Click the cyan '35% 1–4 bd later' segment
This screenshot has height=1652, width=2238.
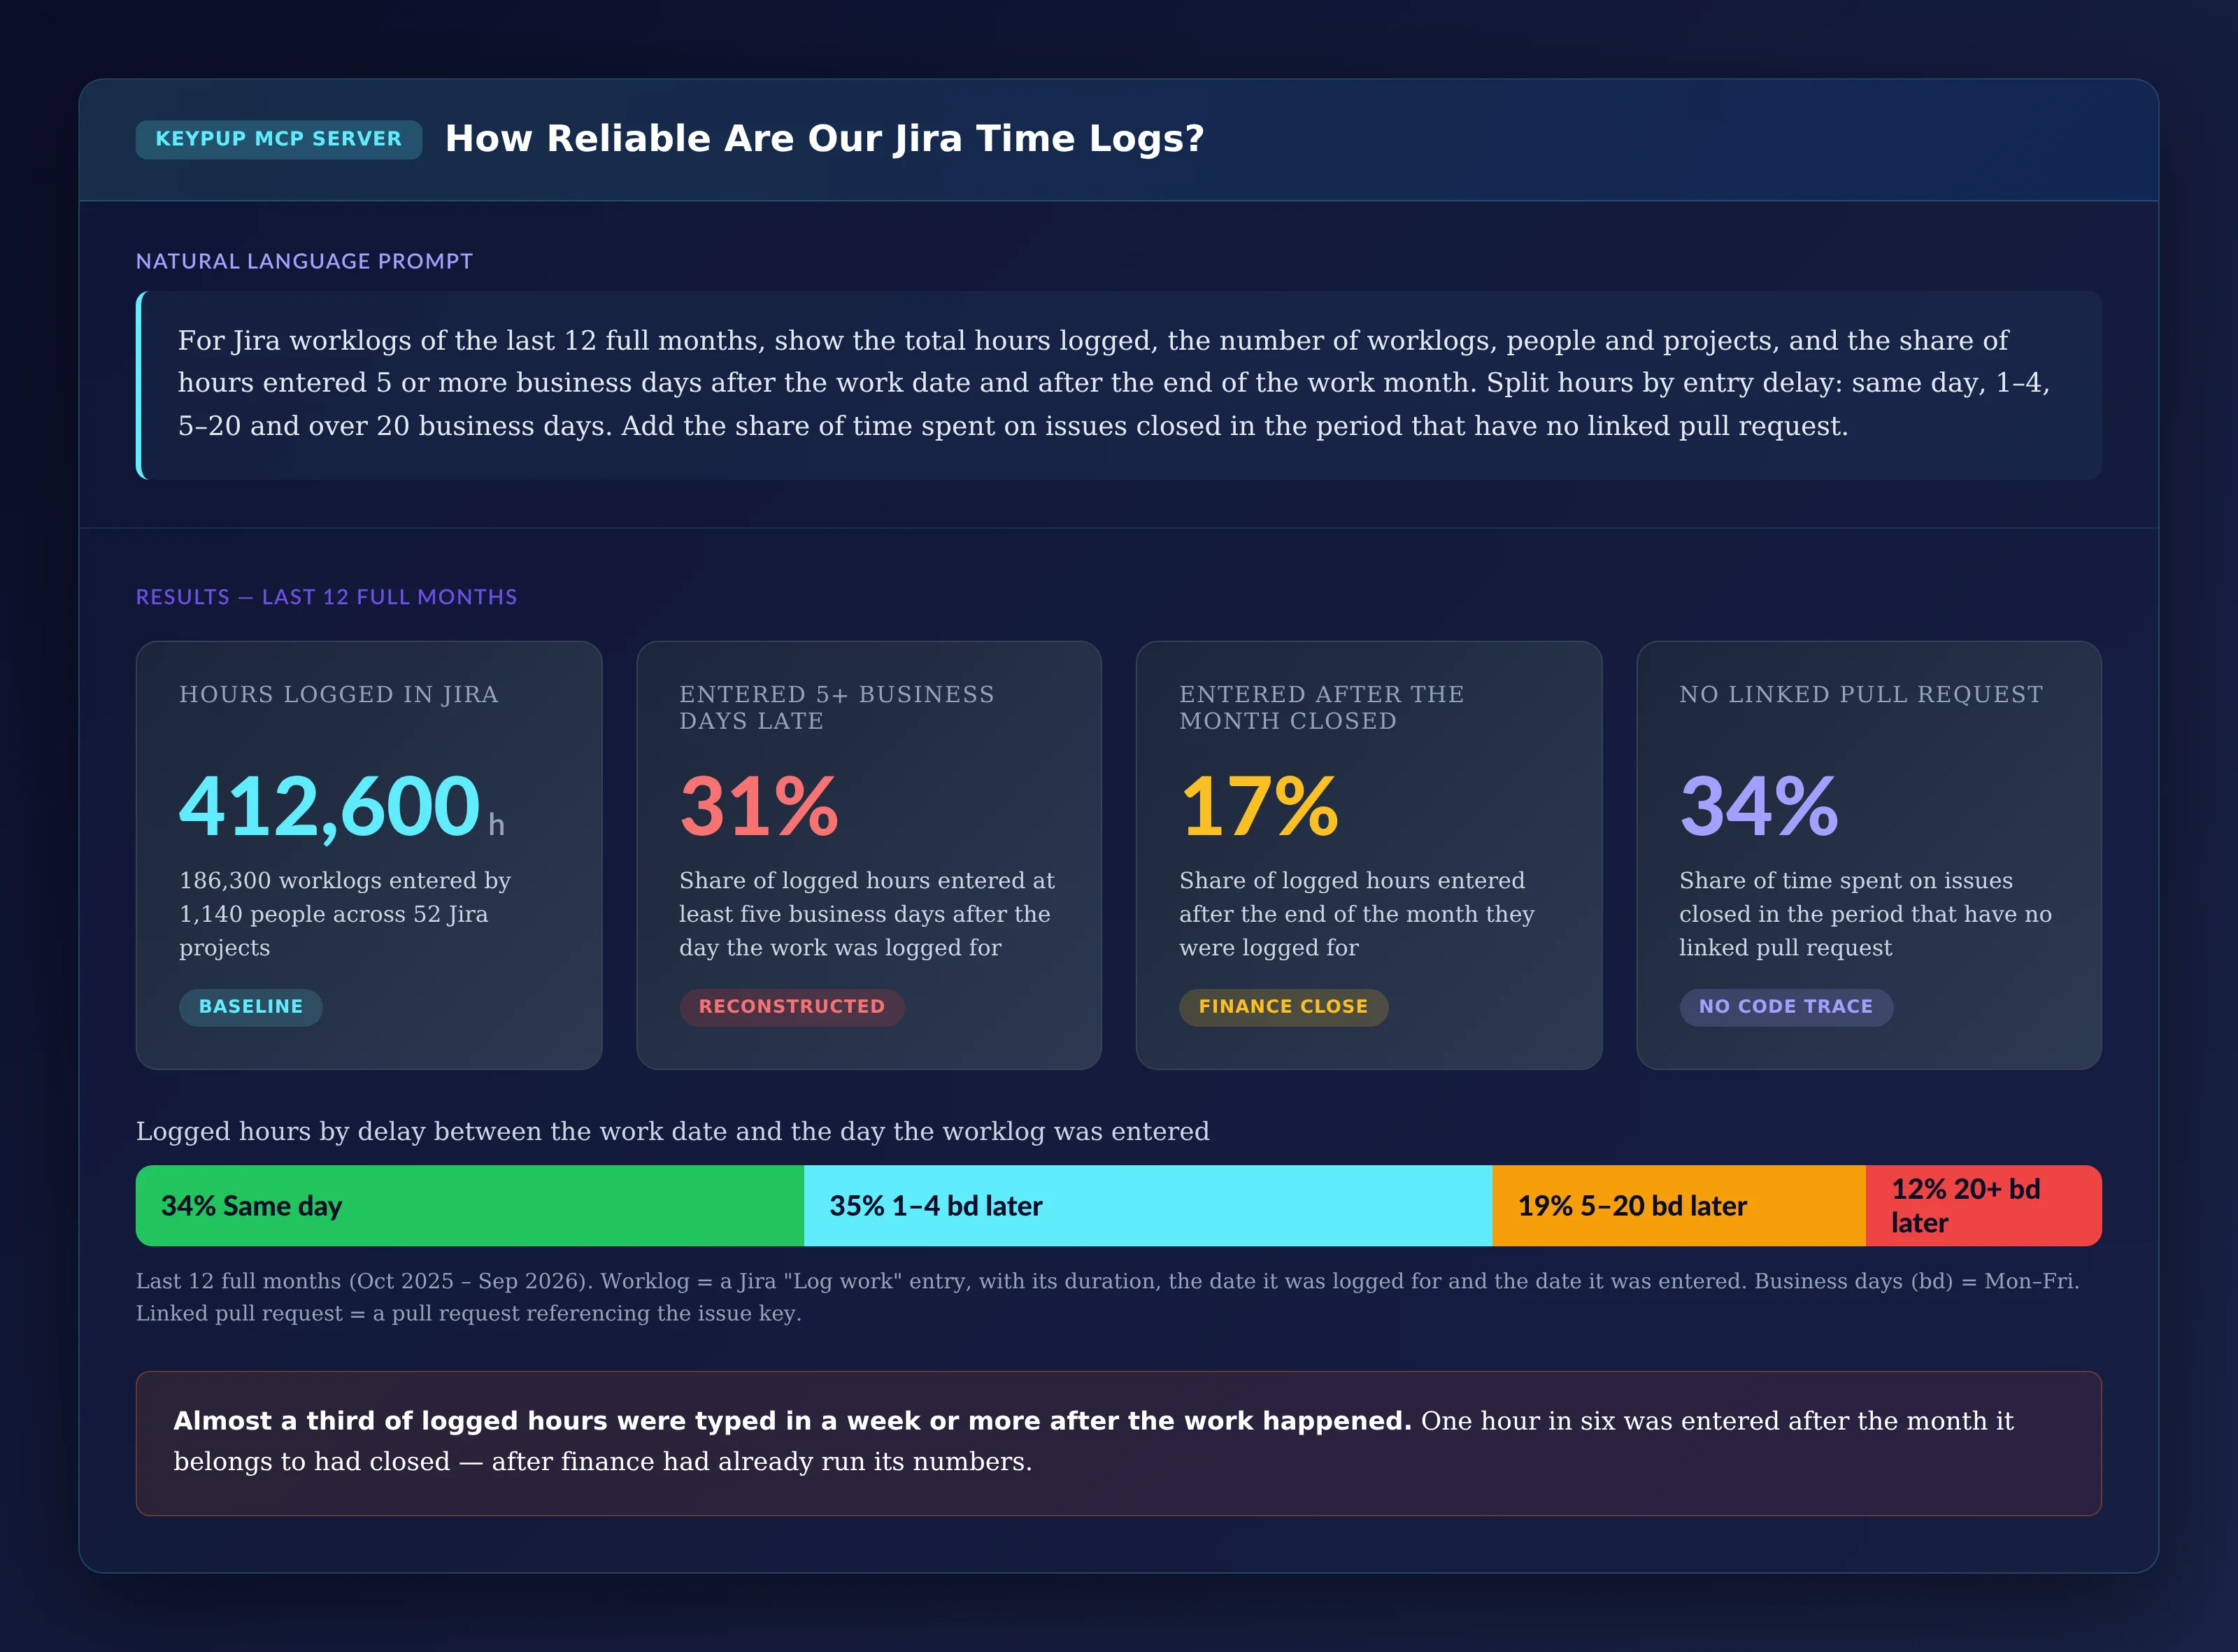tap(1148, 1206)
